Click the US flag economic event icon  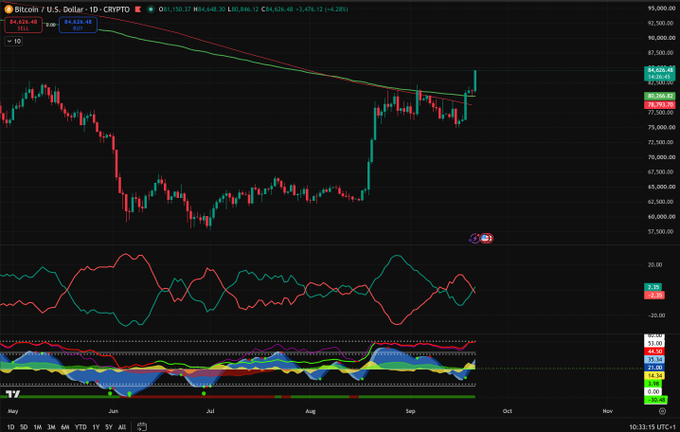tap(486, 238)
